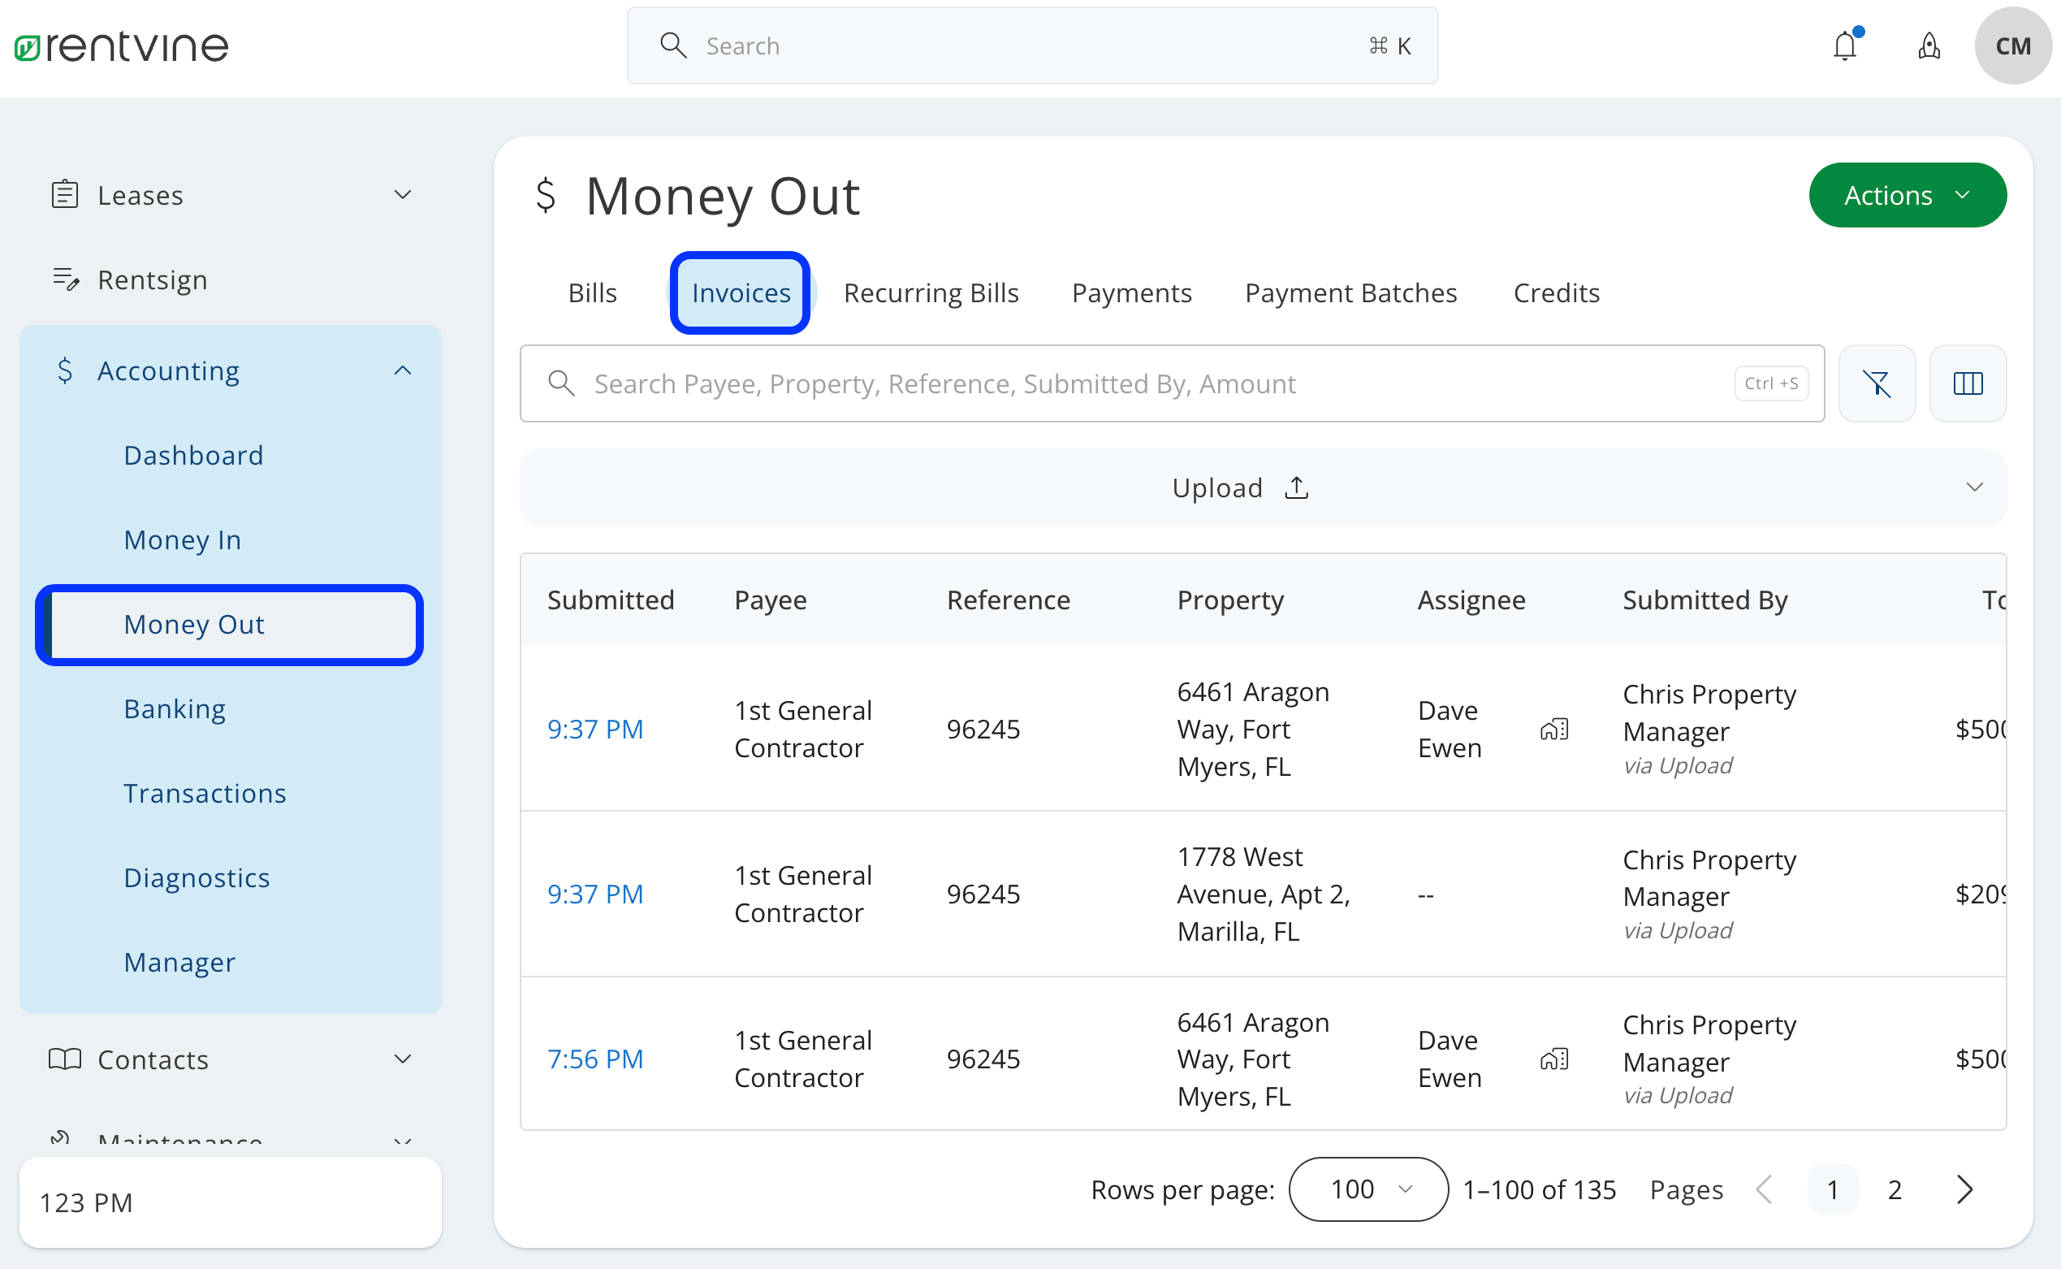The height and width of the screenshot is (1269, 2061).
Task: Click the property icon next to Dave Ewen
Action: pos(1553,728)
